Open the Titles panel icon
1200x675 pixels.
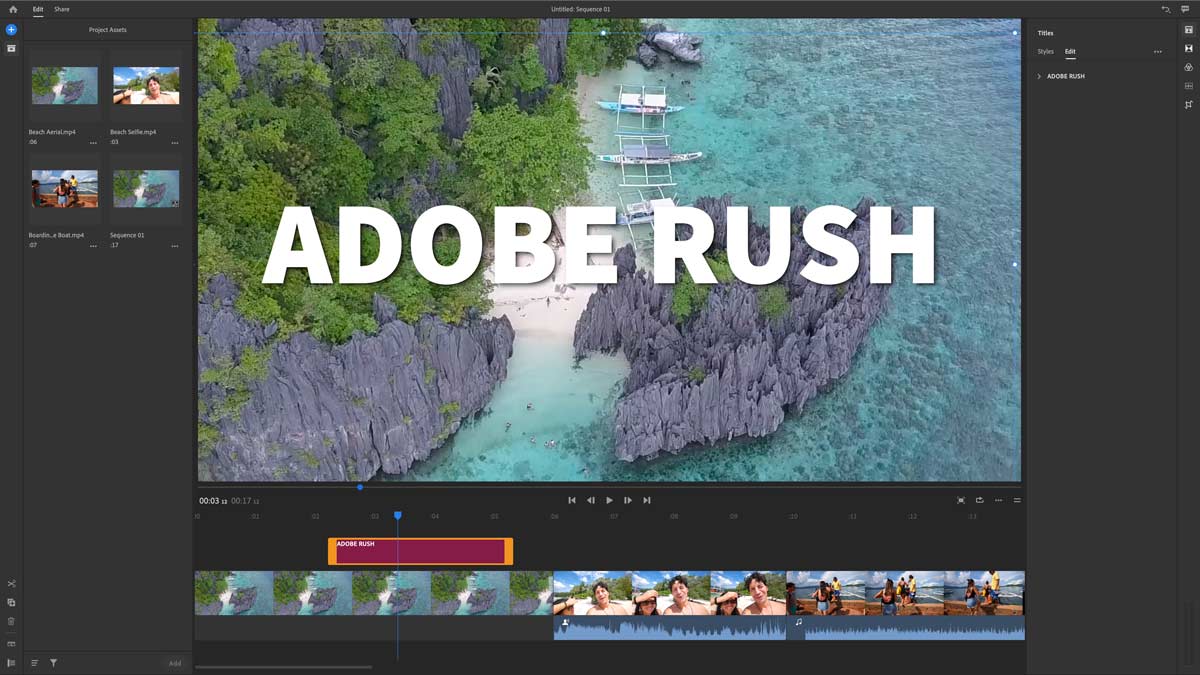point(1189,30)
